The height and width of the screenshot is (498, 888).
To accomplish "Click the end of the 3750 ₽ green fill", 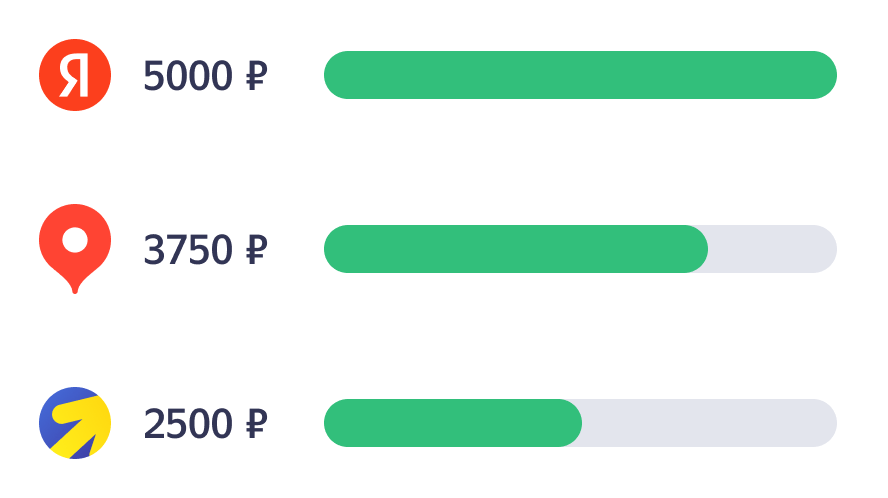I will tap(700, 249).
